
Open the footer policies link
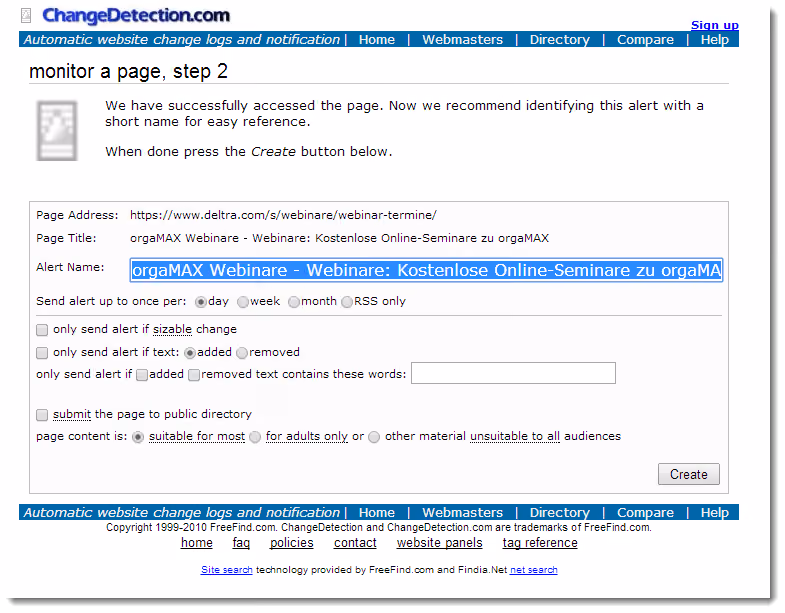pos(291,543)
